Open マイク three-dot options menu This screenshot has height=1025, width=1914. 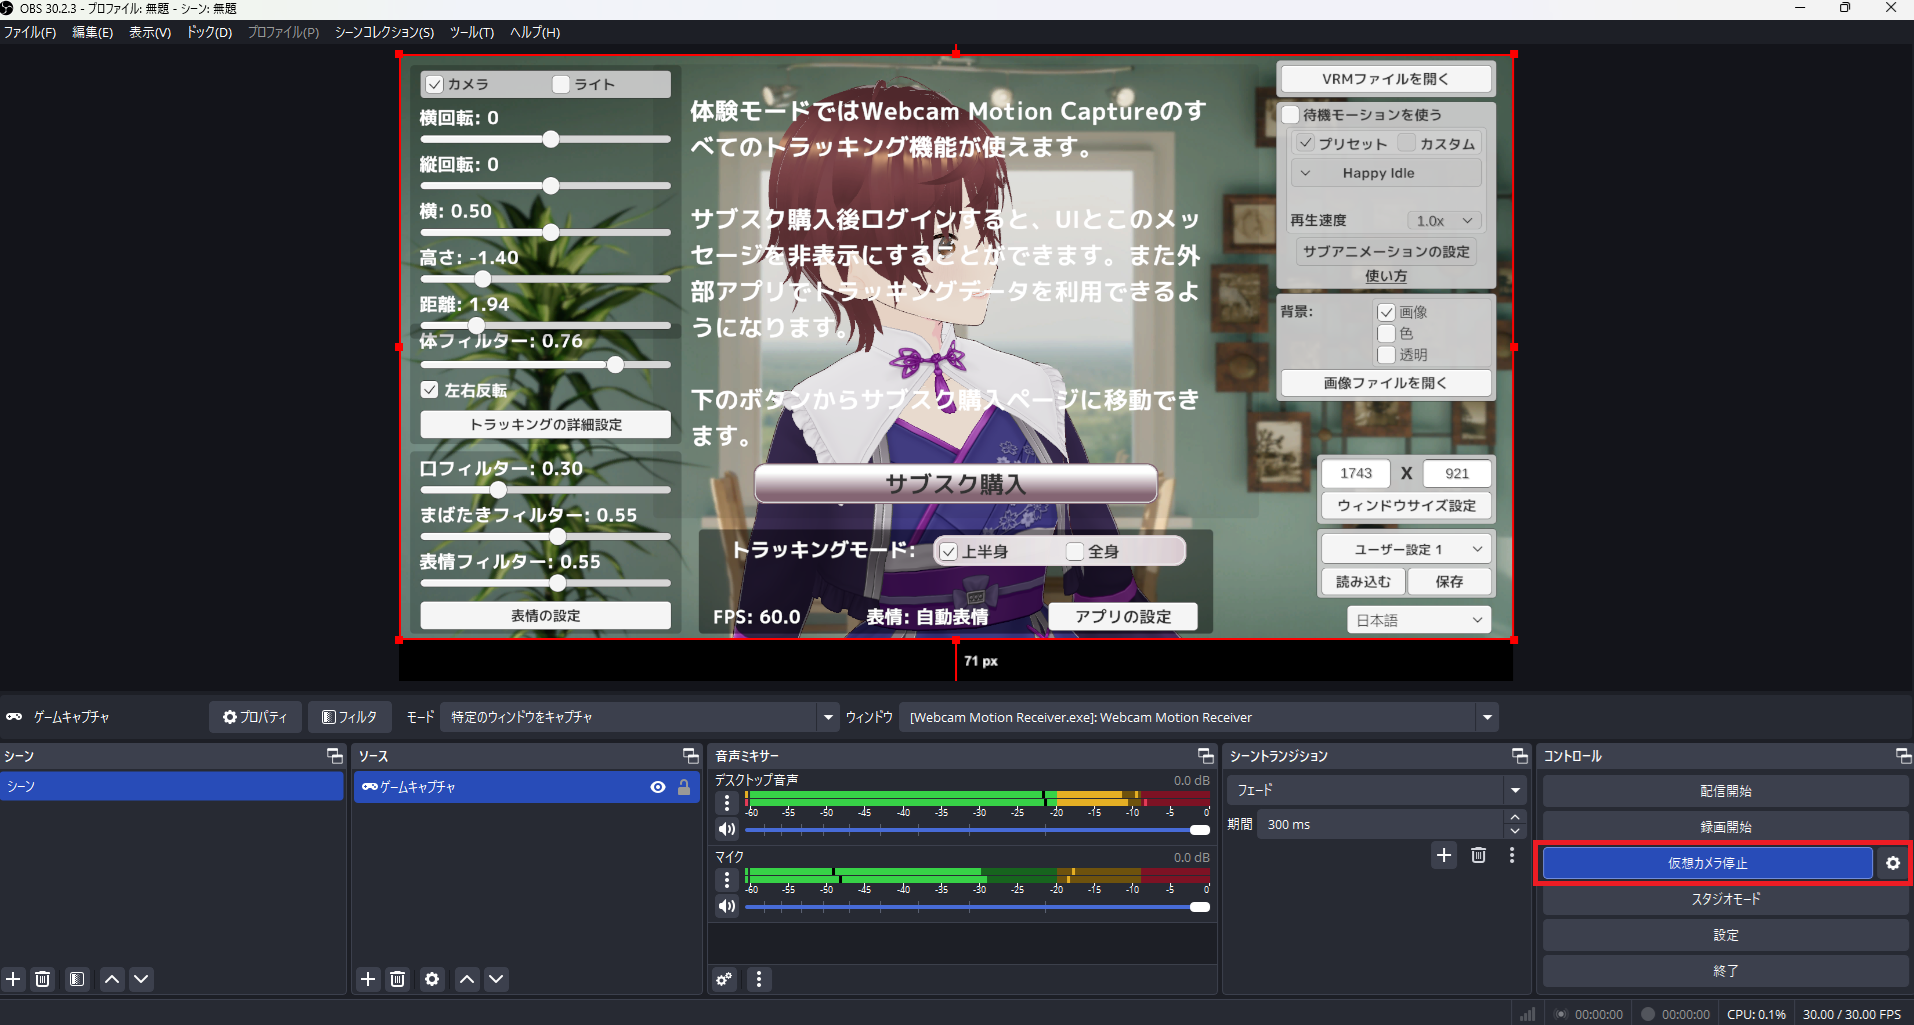[x=727, y=880]
